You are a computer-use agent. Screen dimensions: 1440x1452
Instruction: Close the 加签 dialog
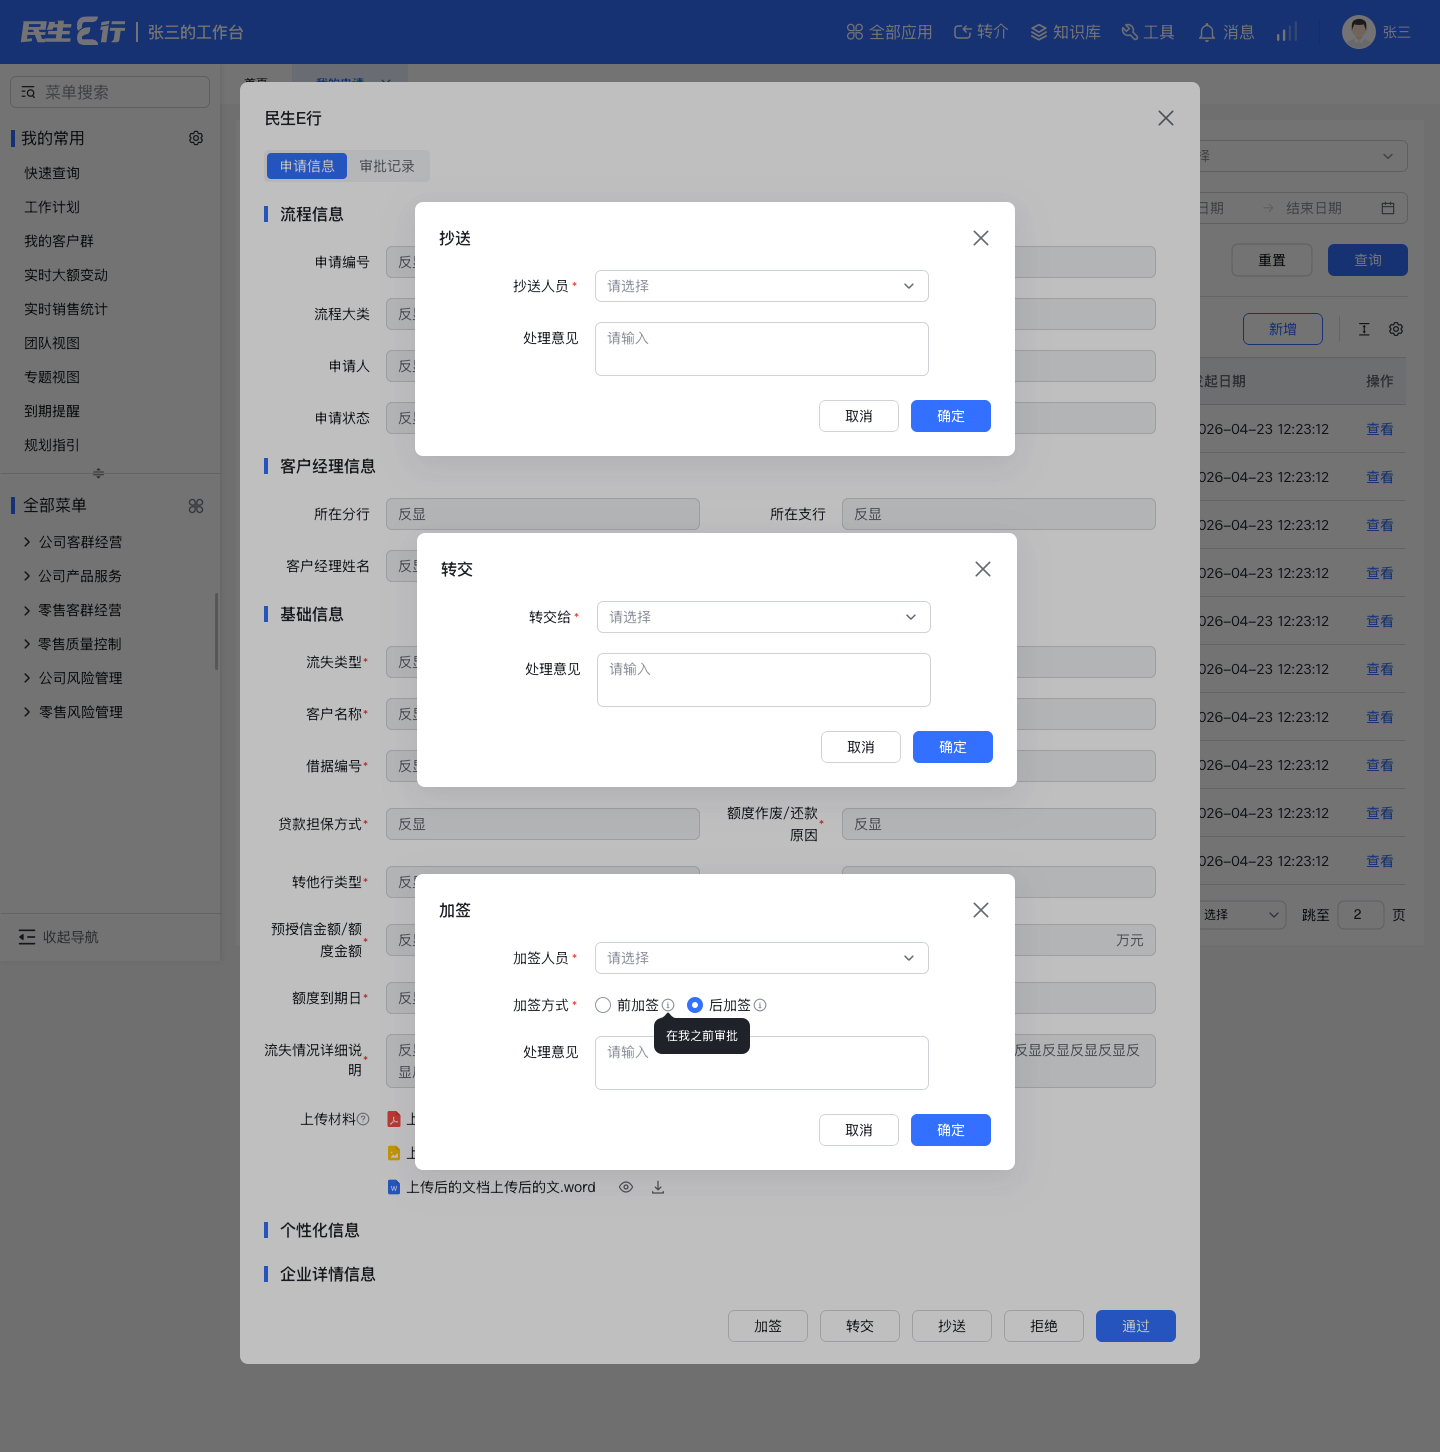(981, 910)
